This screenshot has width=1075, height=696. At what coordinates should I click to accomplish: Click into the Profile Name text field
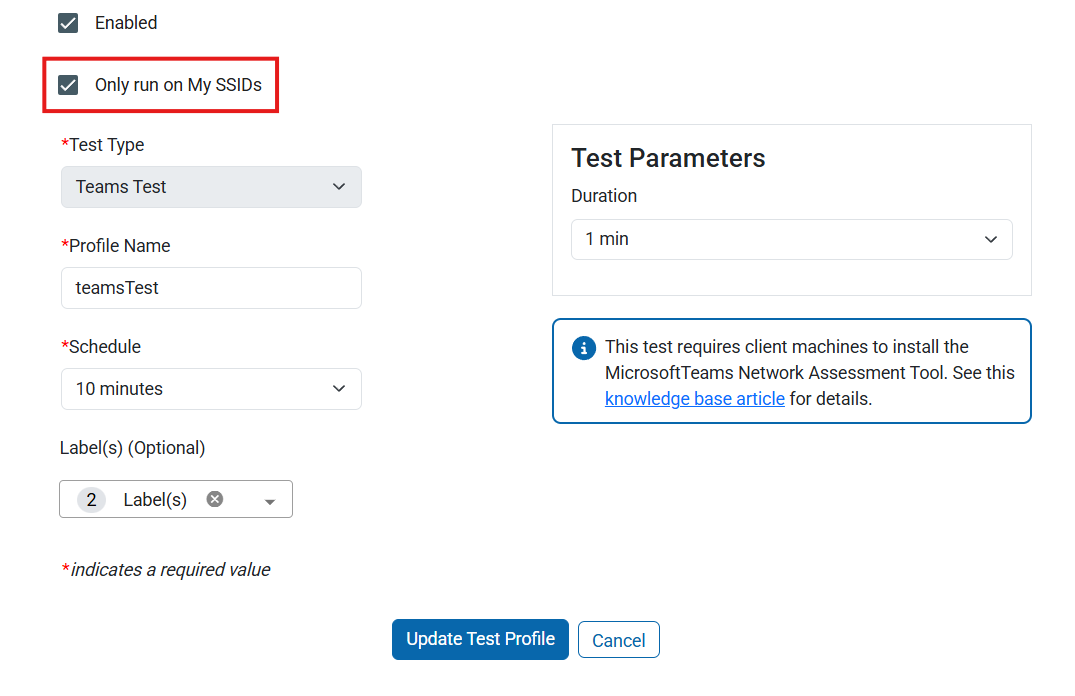(211, 288)
